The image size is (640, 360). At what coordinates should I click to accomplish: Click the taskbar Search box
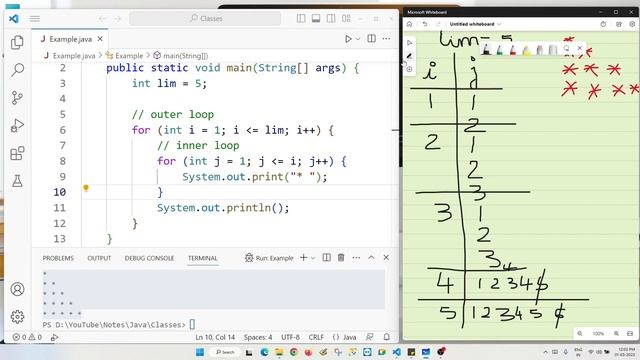pyautogui.click(x=225, y=352)
